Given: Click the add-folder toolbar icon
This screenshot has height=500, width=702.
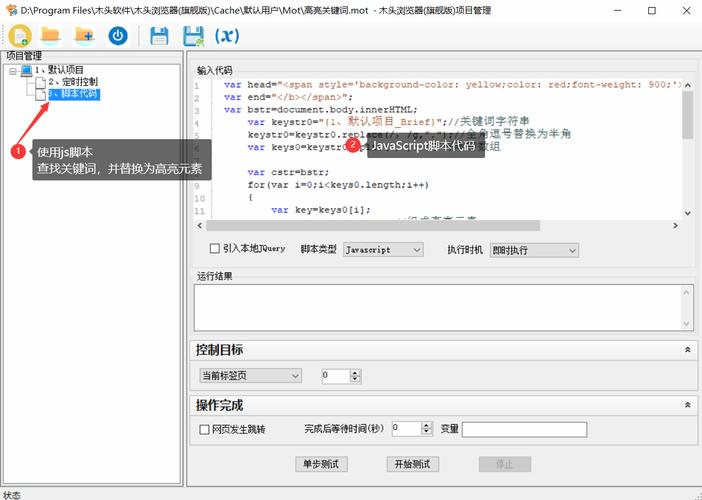Looking at the screenshot, I should pos(84,36).
